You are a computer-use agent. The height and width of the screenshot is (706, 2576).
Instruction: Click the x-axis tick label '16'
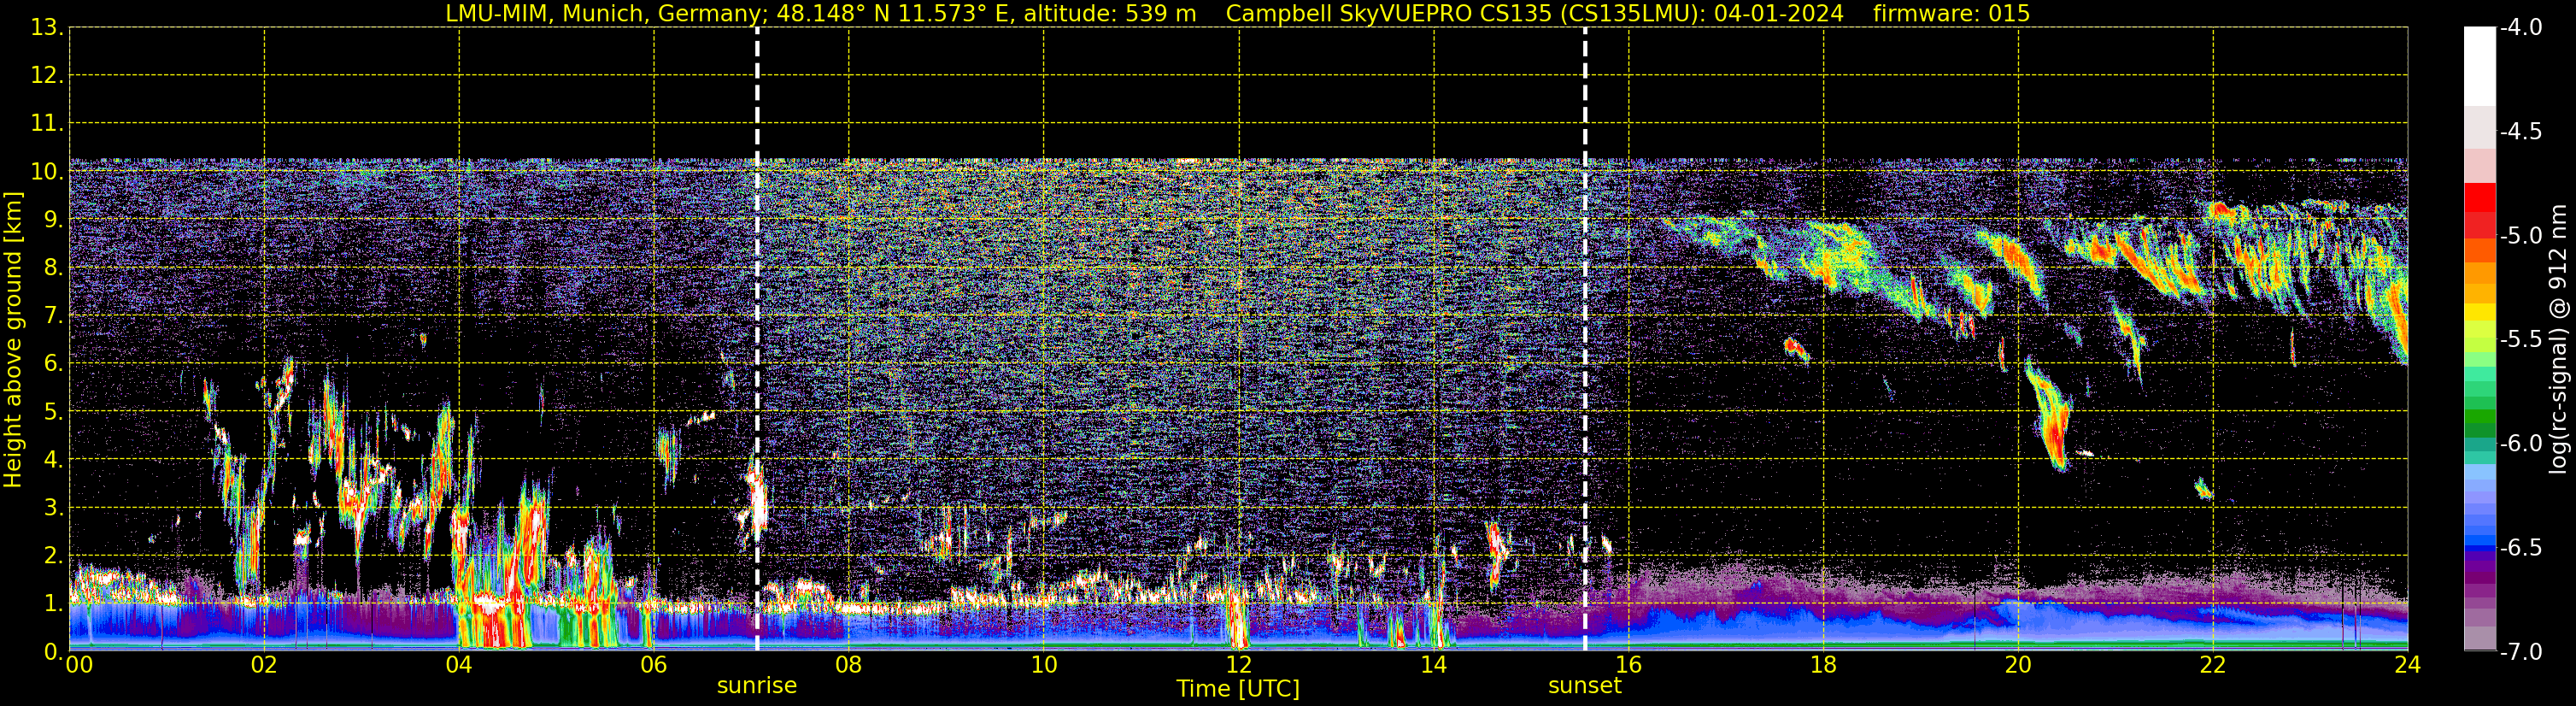(x=1629, y=665)
